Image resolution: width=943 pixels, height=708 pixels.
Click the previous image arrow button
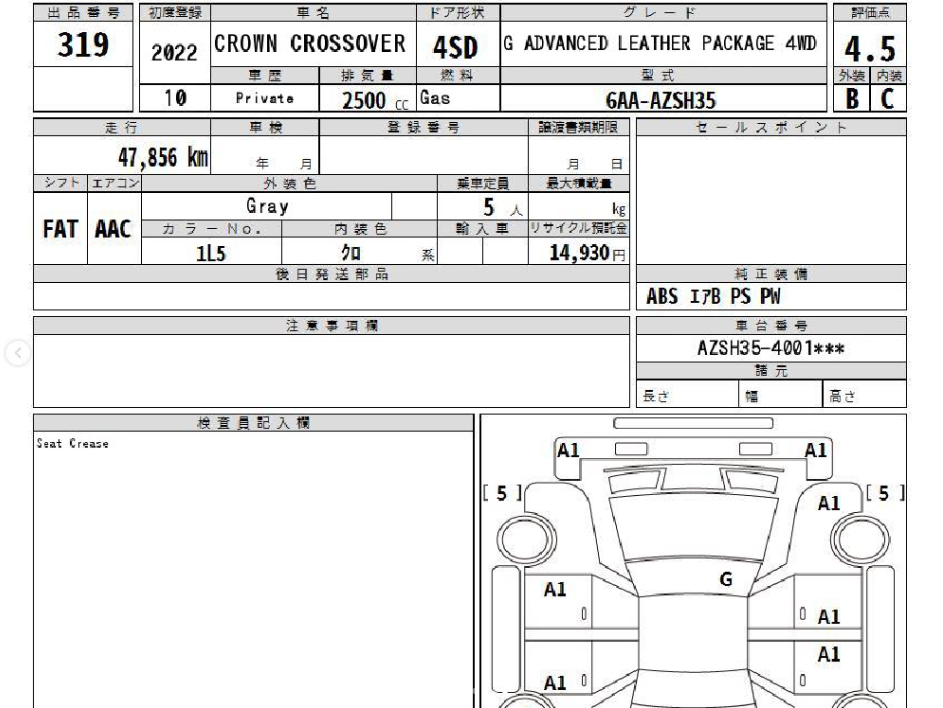(18, 353)
